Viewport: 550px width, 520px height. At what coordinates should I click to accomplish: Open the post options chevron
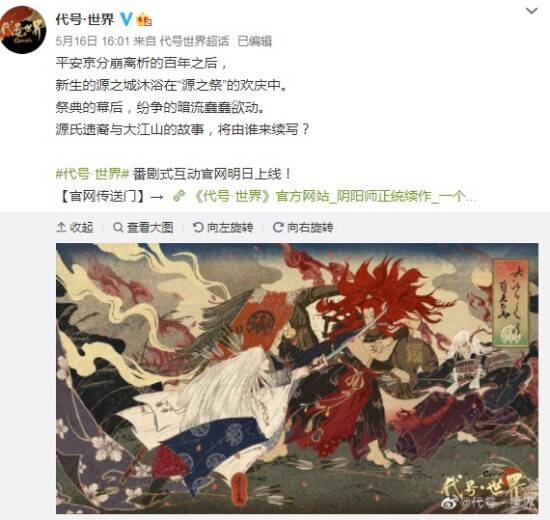coord(532,11)
